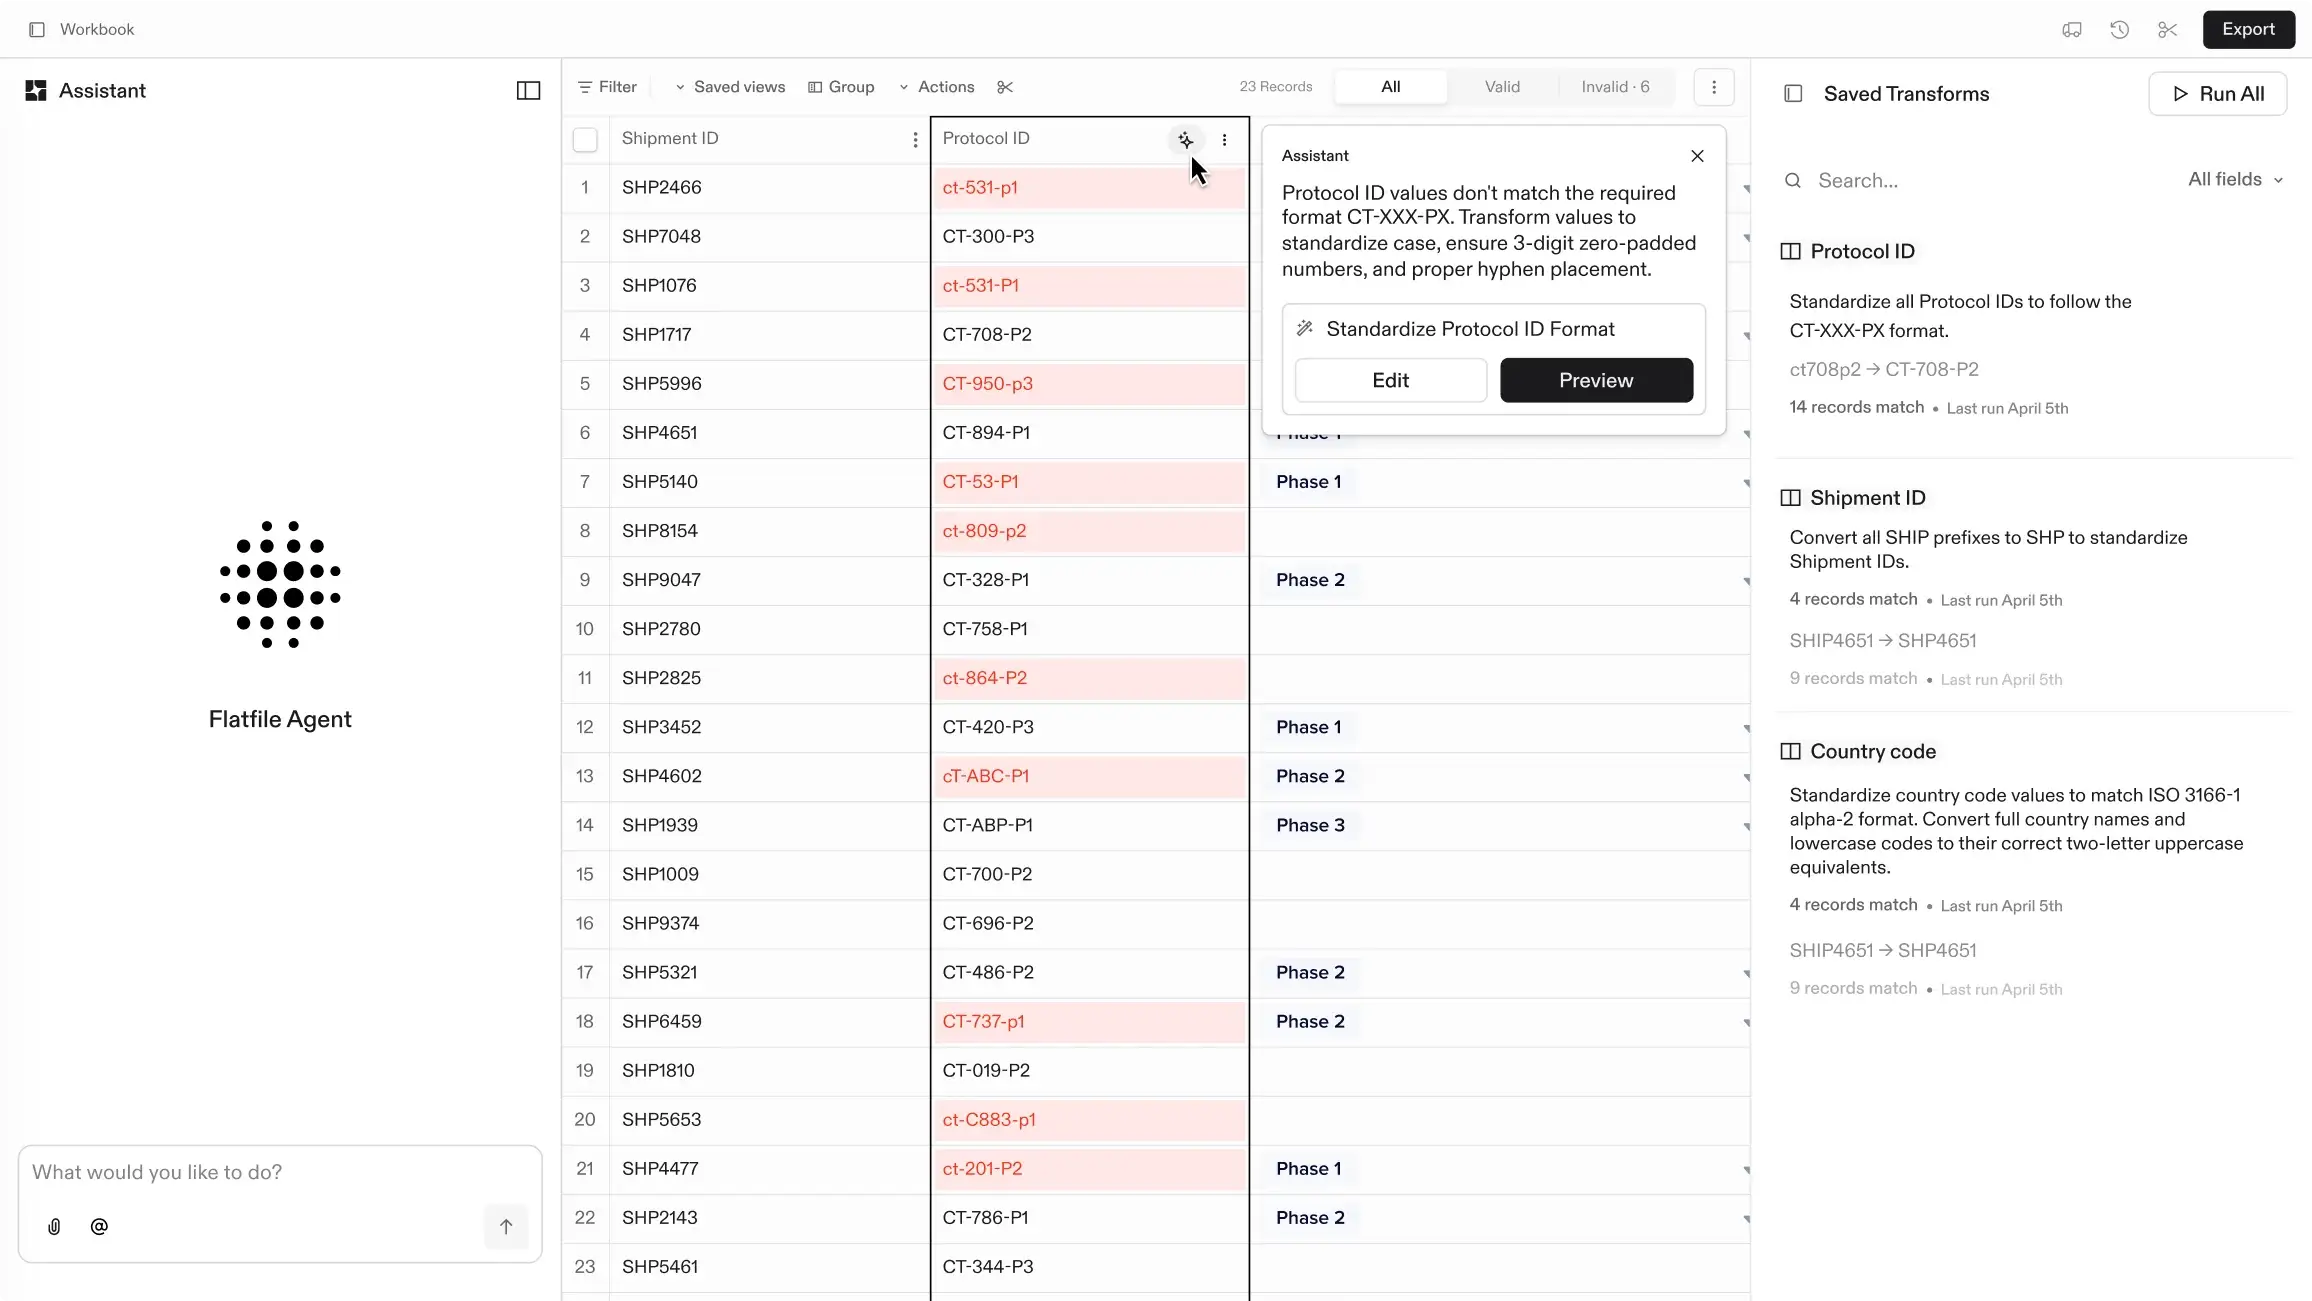Screen dimensions: 2312x1301
Task: Send message with the up arrow button
Action: [506, 1227]
